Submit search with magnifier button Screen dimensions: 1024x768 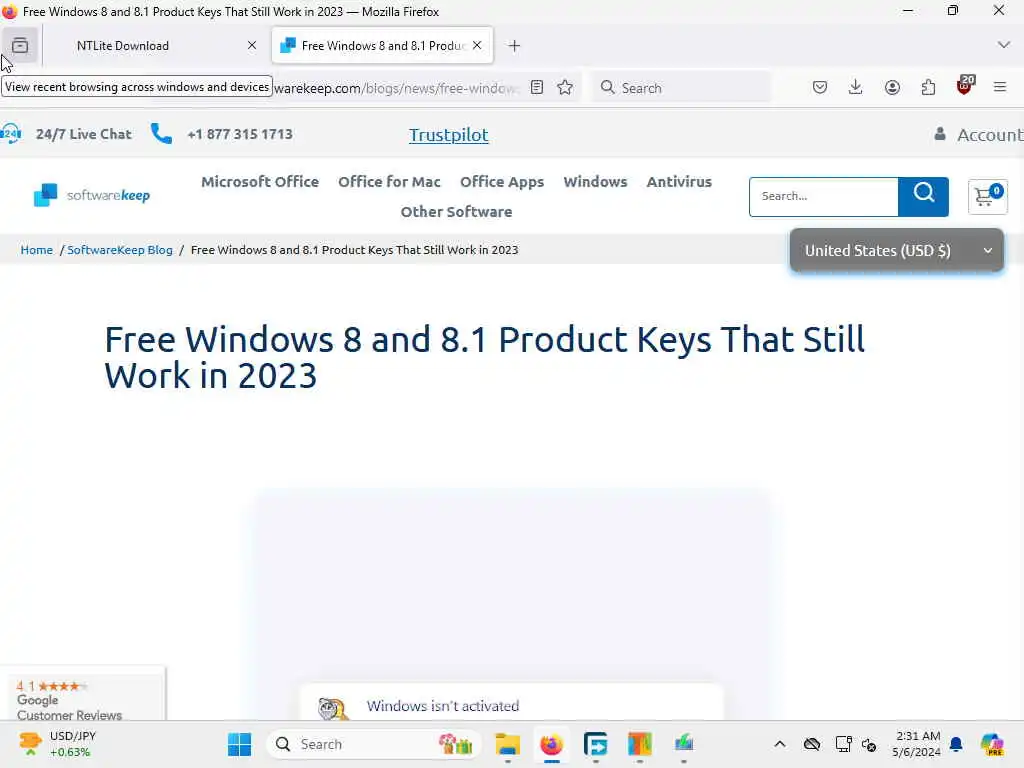tap(923, 197)
